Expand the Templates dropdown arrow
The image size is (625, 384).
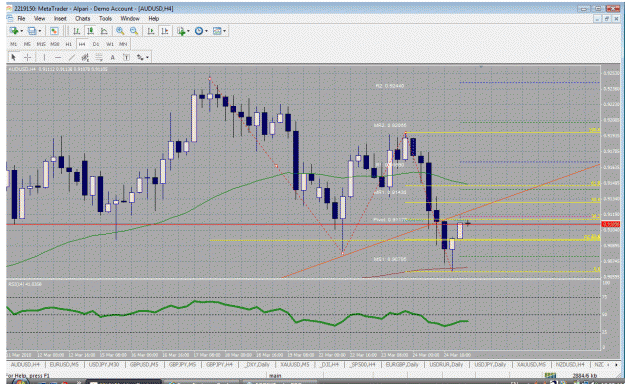(224, 31)
